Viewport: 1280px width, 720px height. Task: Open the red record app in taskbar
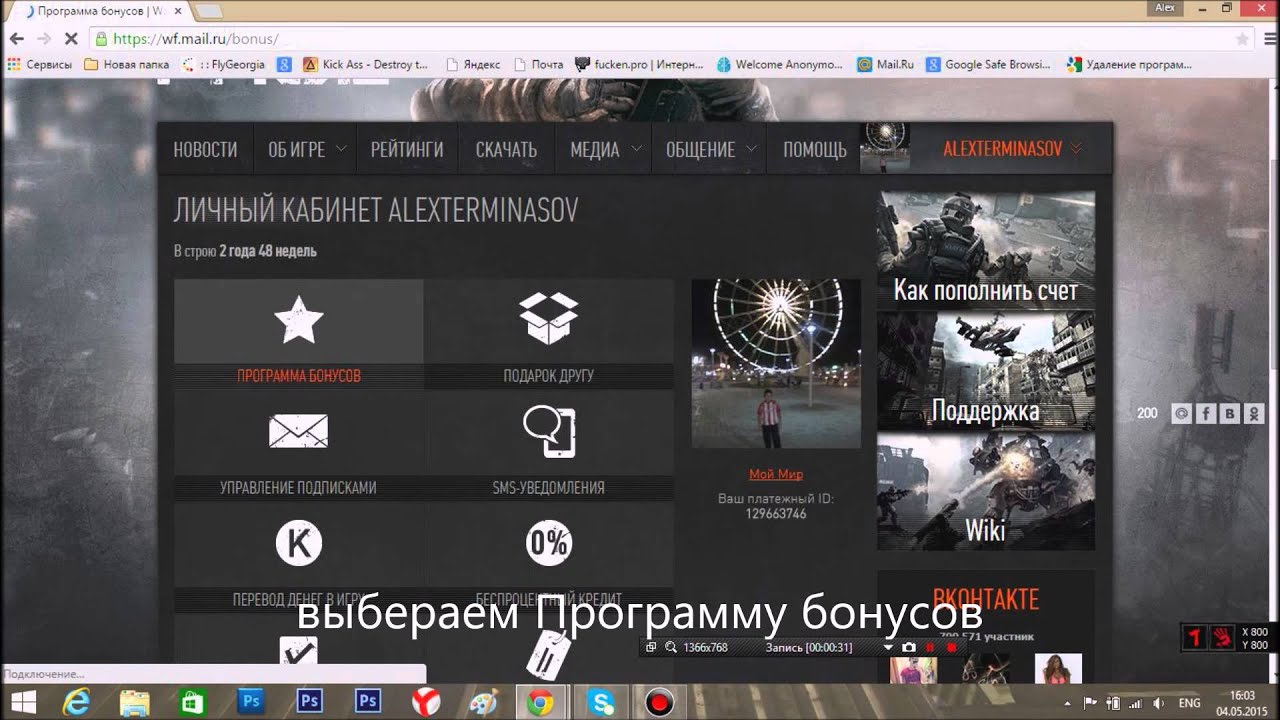pos(659,702)
